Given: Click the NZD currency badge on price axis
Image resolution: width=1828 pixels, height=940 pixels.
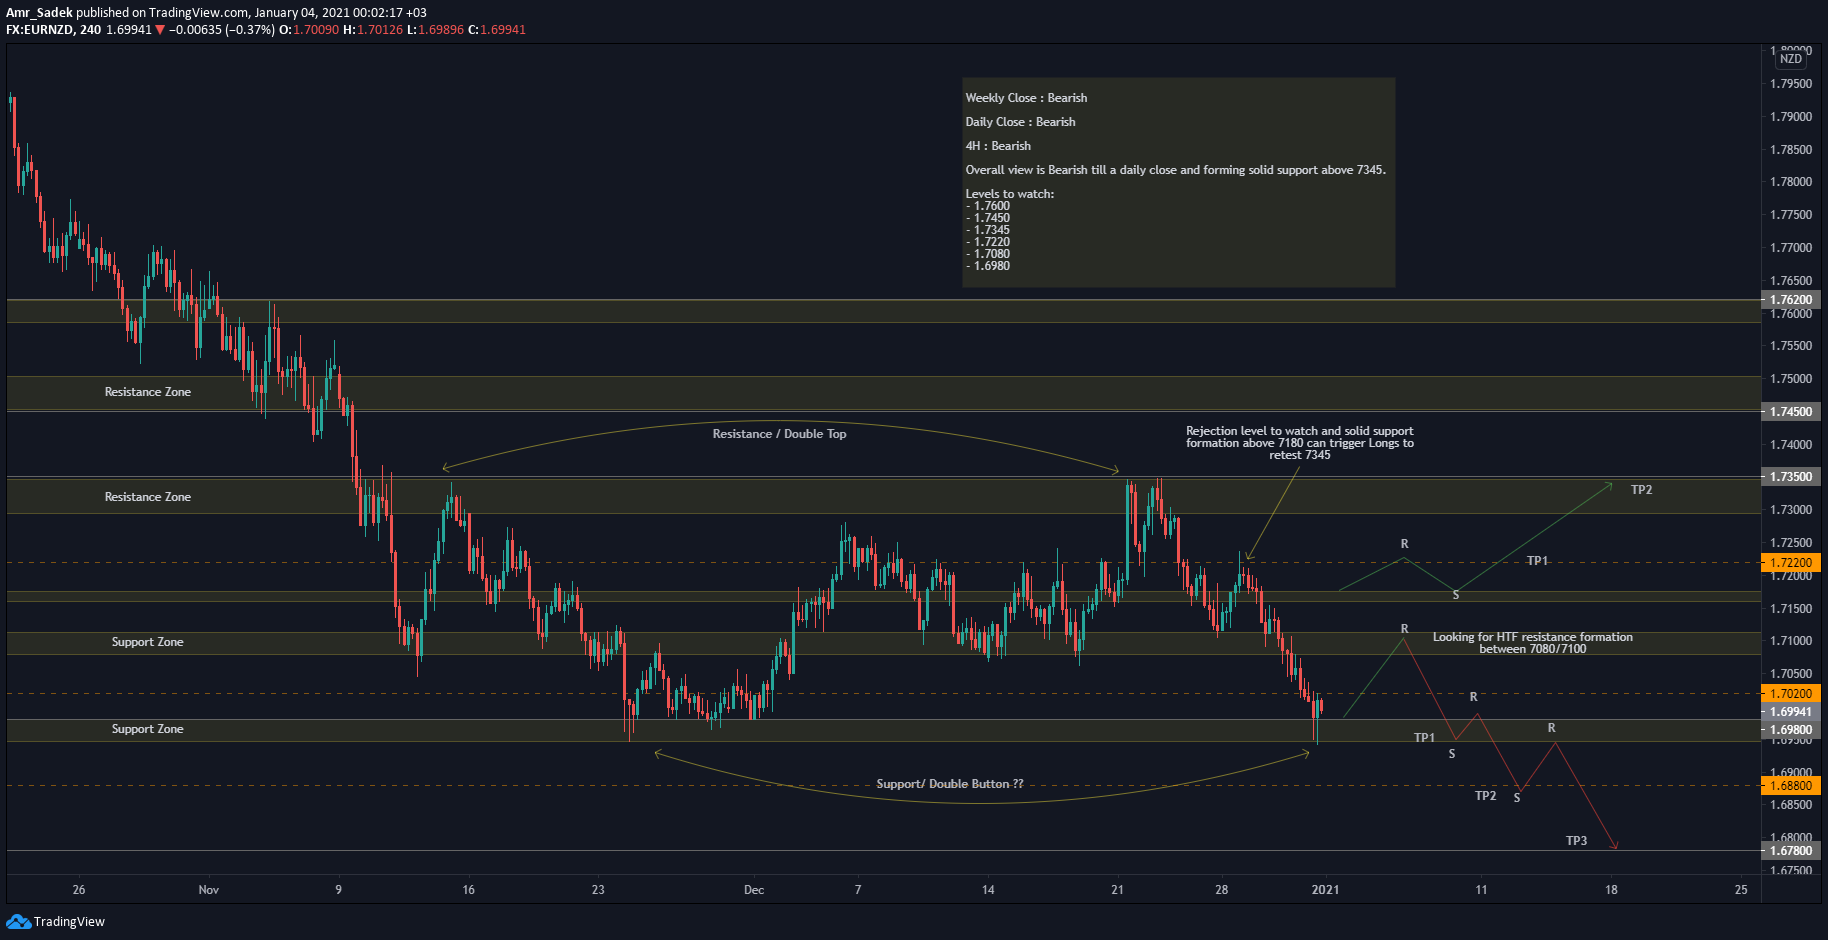Looking at the screenshot, I should [1790, 59].
